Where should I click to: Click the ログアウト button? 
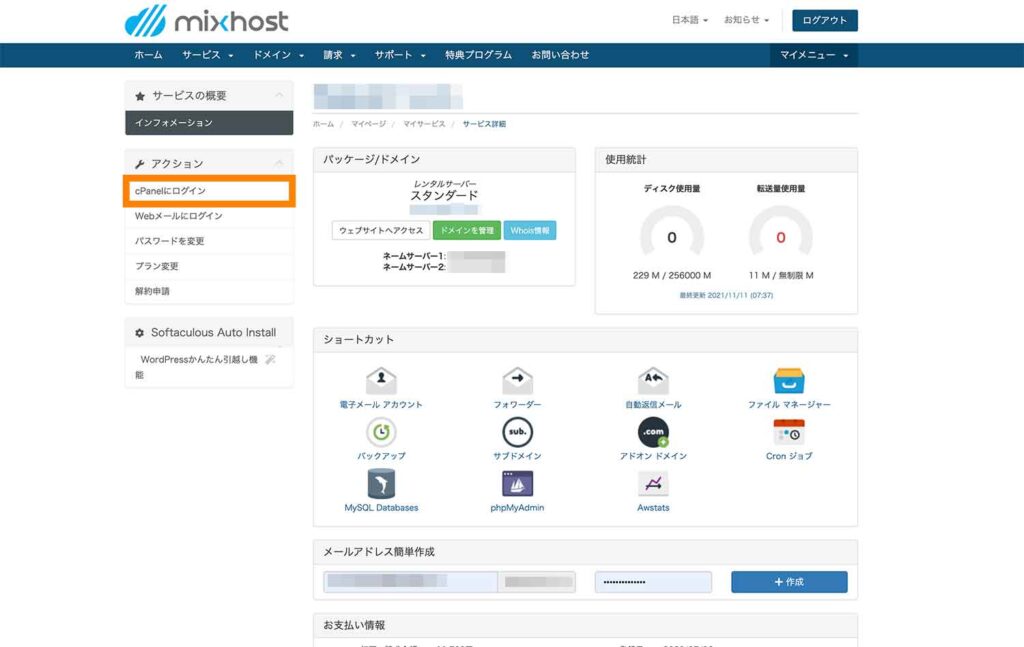click(x=824, y=19)
